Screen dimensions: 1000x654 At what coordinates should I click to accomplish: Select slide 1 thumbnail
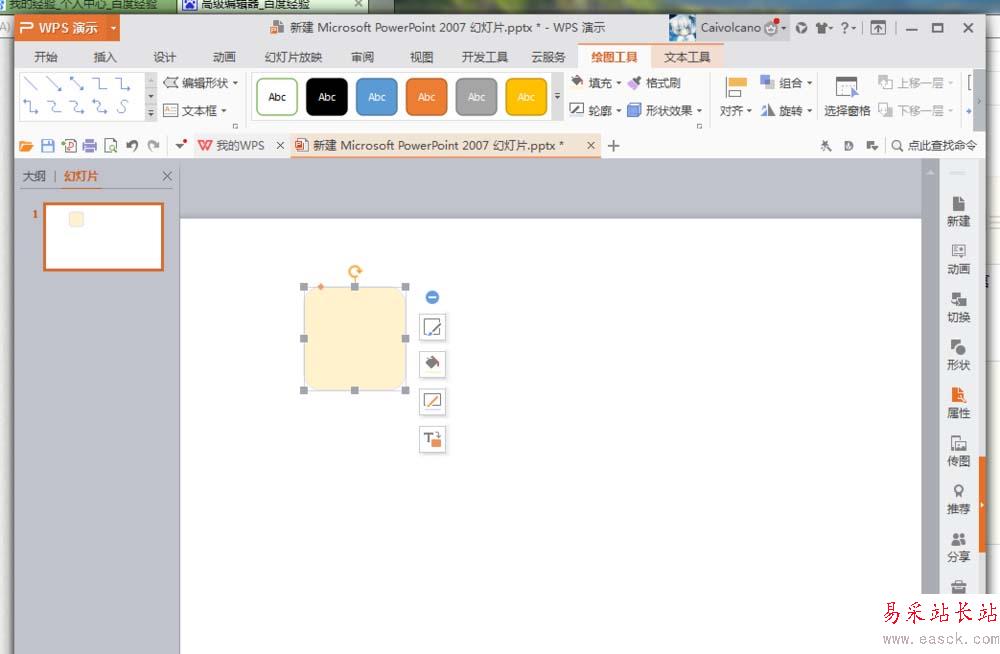pyautogui.click(x=103, y=237)
